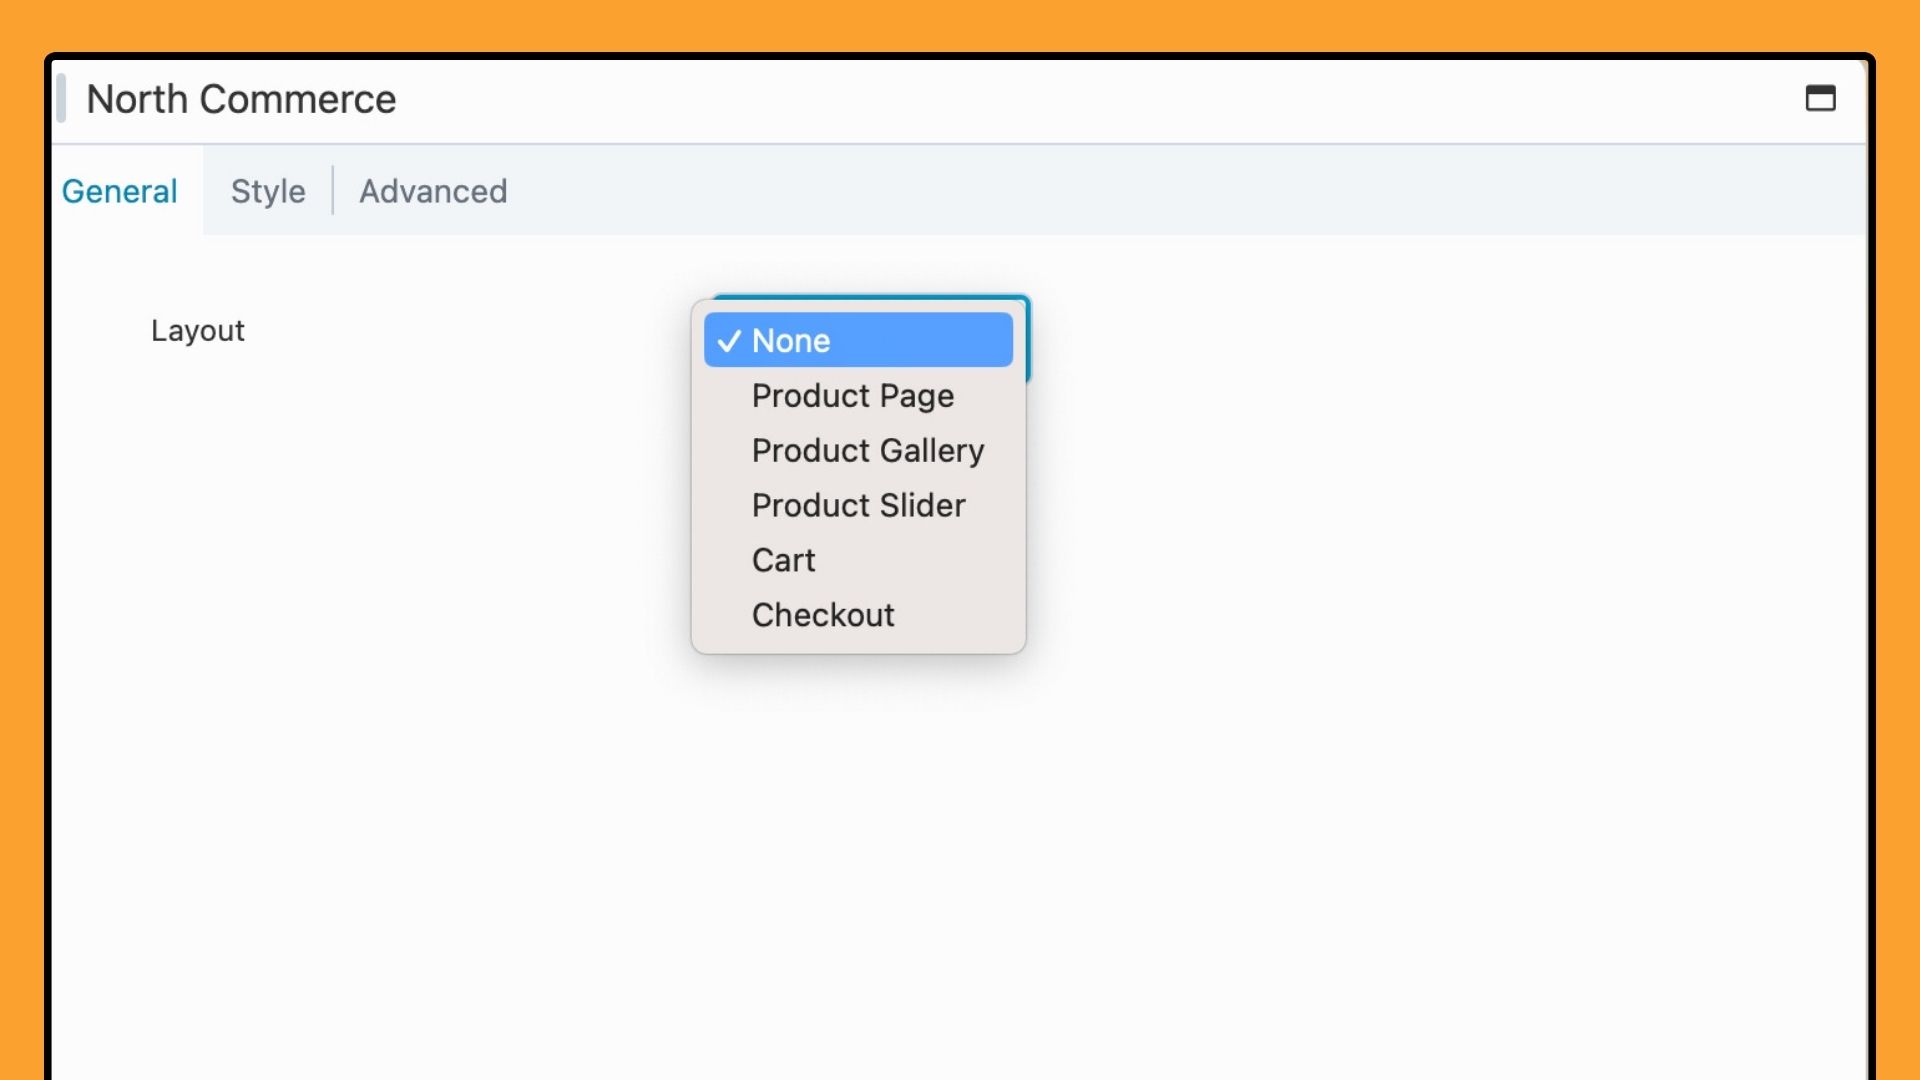
Task: Pick Product Gallery from the layout list
Action: [868, 451]
